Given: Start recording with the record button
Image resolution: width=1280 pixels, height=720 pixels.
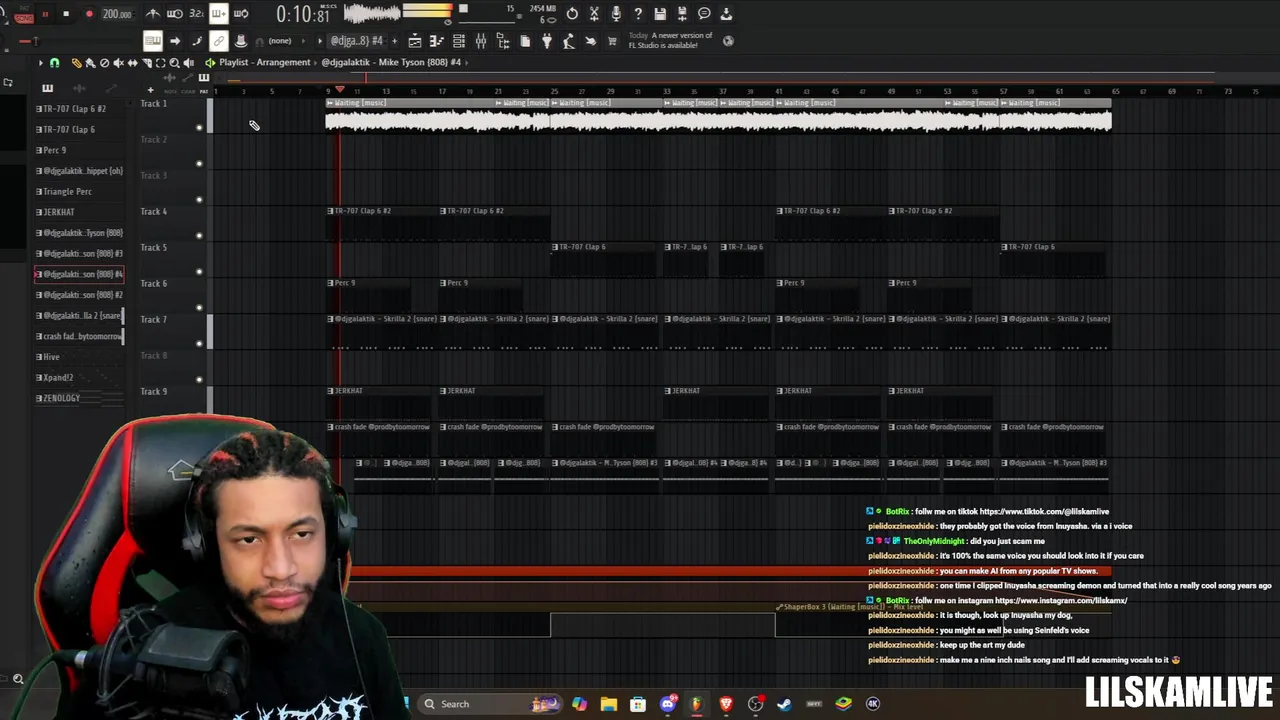Looking at the screenshot, I should pyautogui.click(x=89, y=14).
